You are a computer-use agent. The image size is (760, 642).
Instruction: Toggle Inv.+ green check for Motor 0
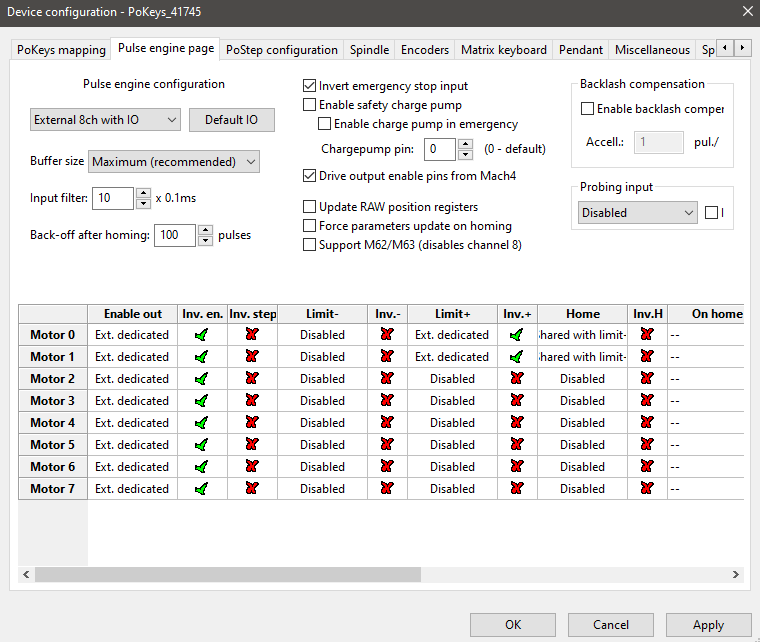[517, 335]
